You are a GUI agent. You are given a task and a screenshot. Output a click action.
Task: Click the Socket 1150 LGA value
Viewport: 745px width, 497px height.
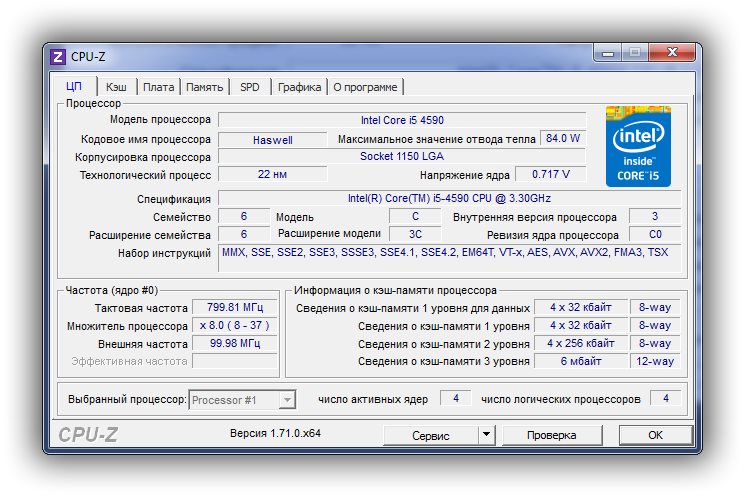[402, 156]
